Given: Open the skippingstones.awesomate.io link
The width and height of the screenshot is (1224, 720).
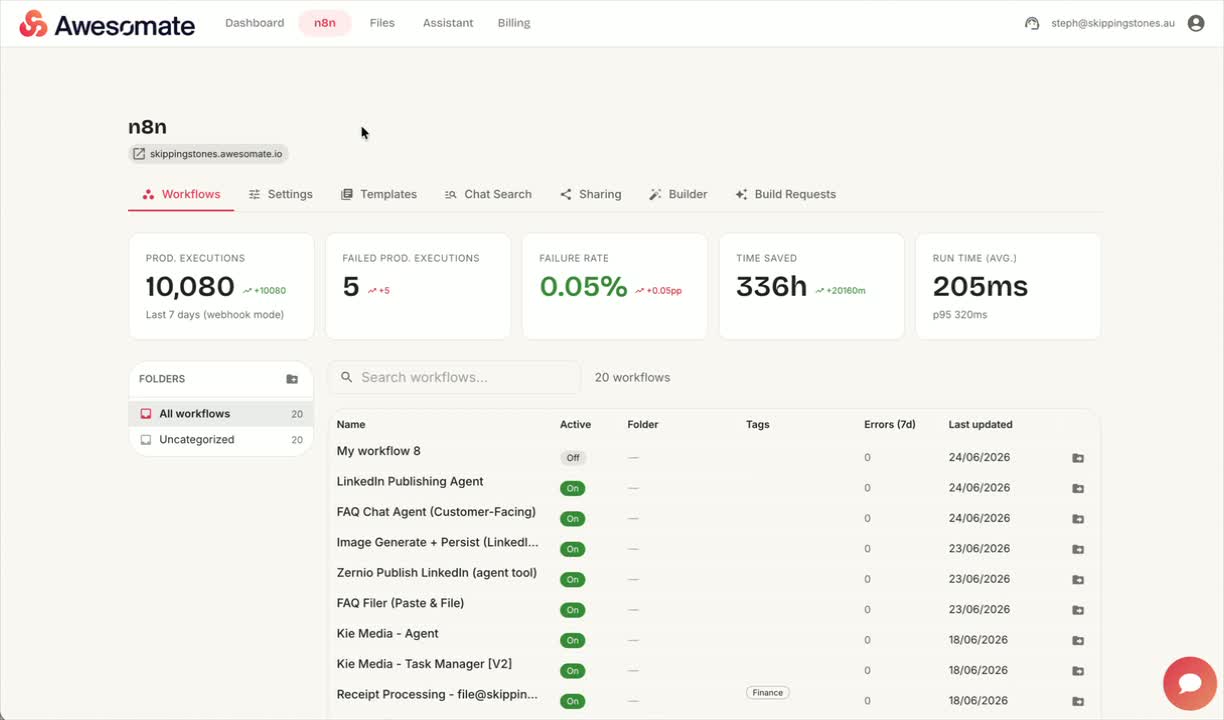Looking at the screenshot, I should 208,154.
